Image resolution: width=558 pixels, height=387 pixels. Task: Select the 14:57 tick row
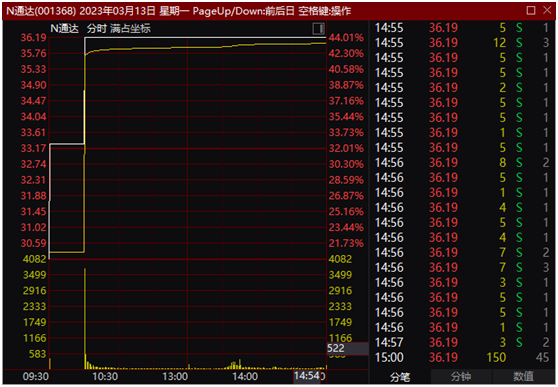coord(462,342)
